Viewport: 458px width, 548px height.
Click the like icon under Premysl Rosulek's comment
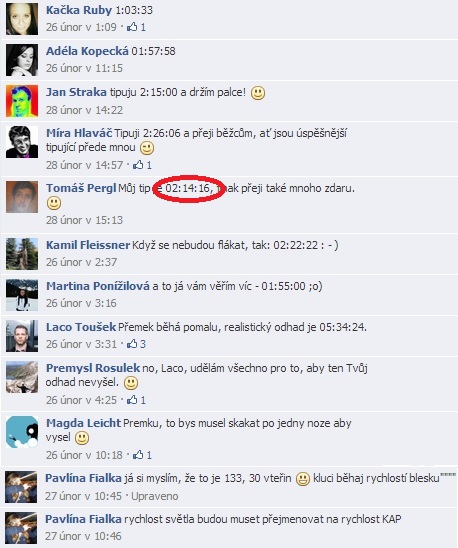click(x=132, y=399)
